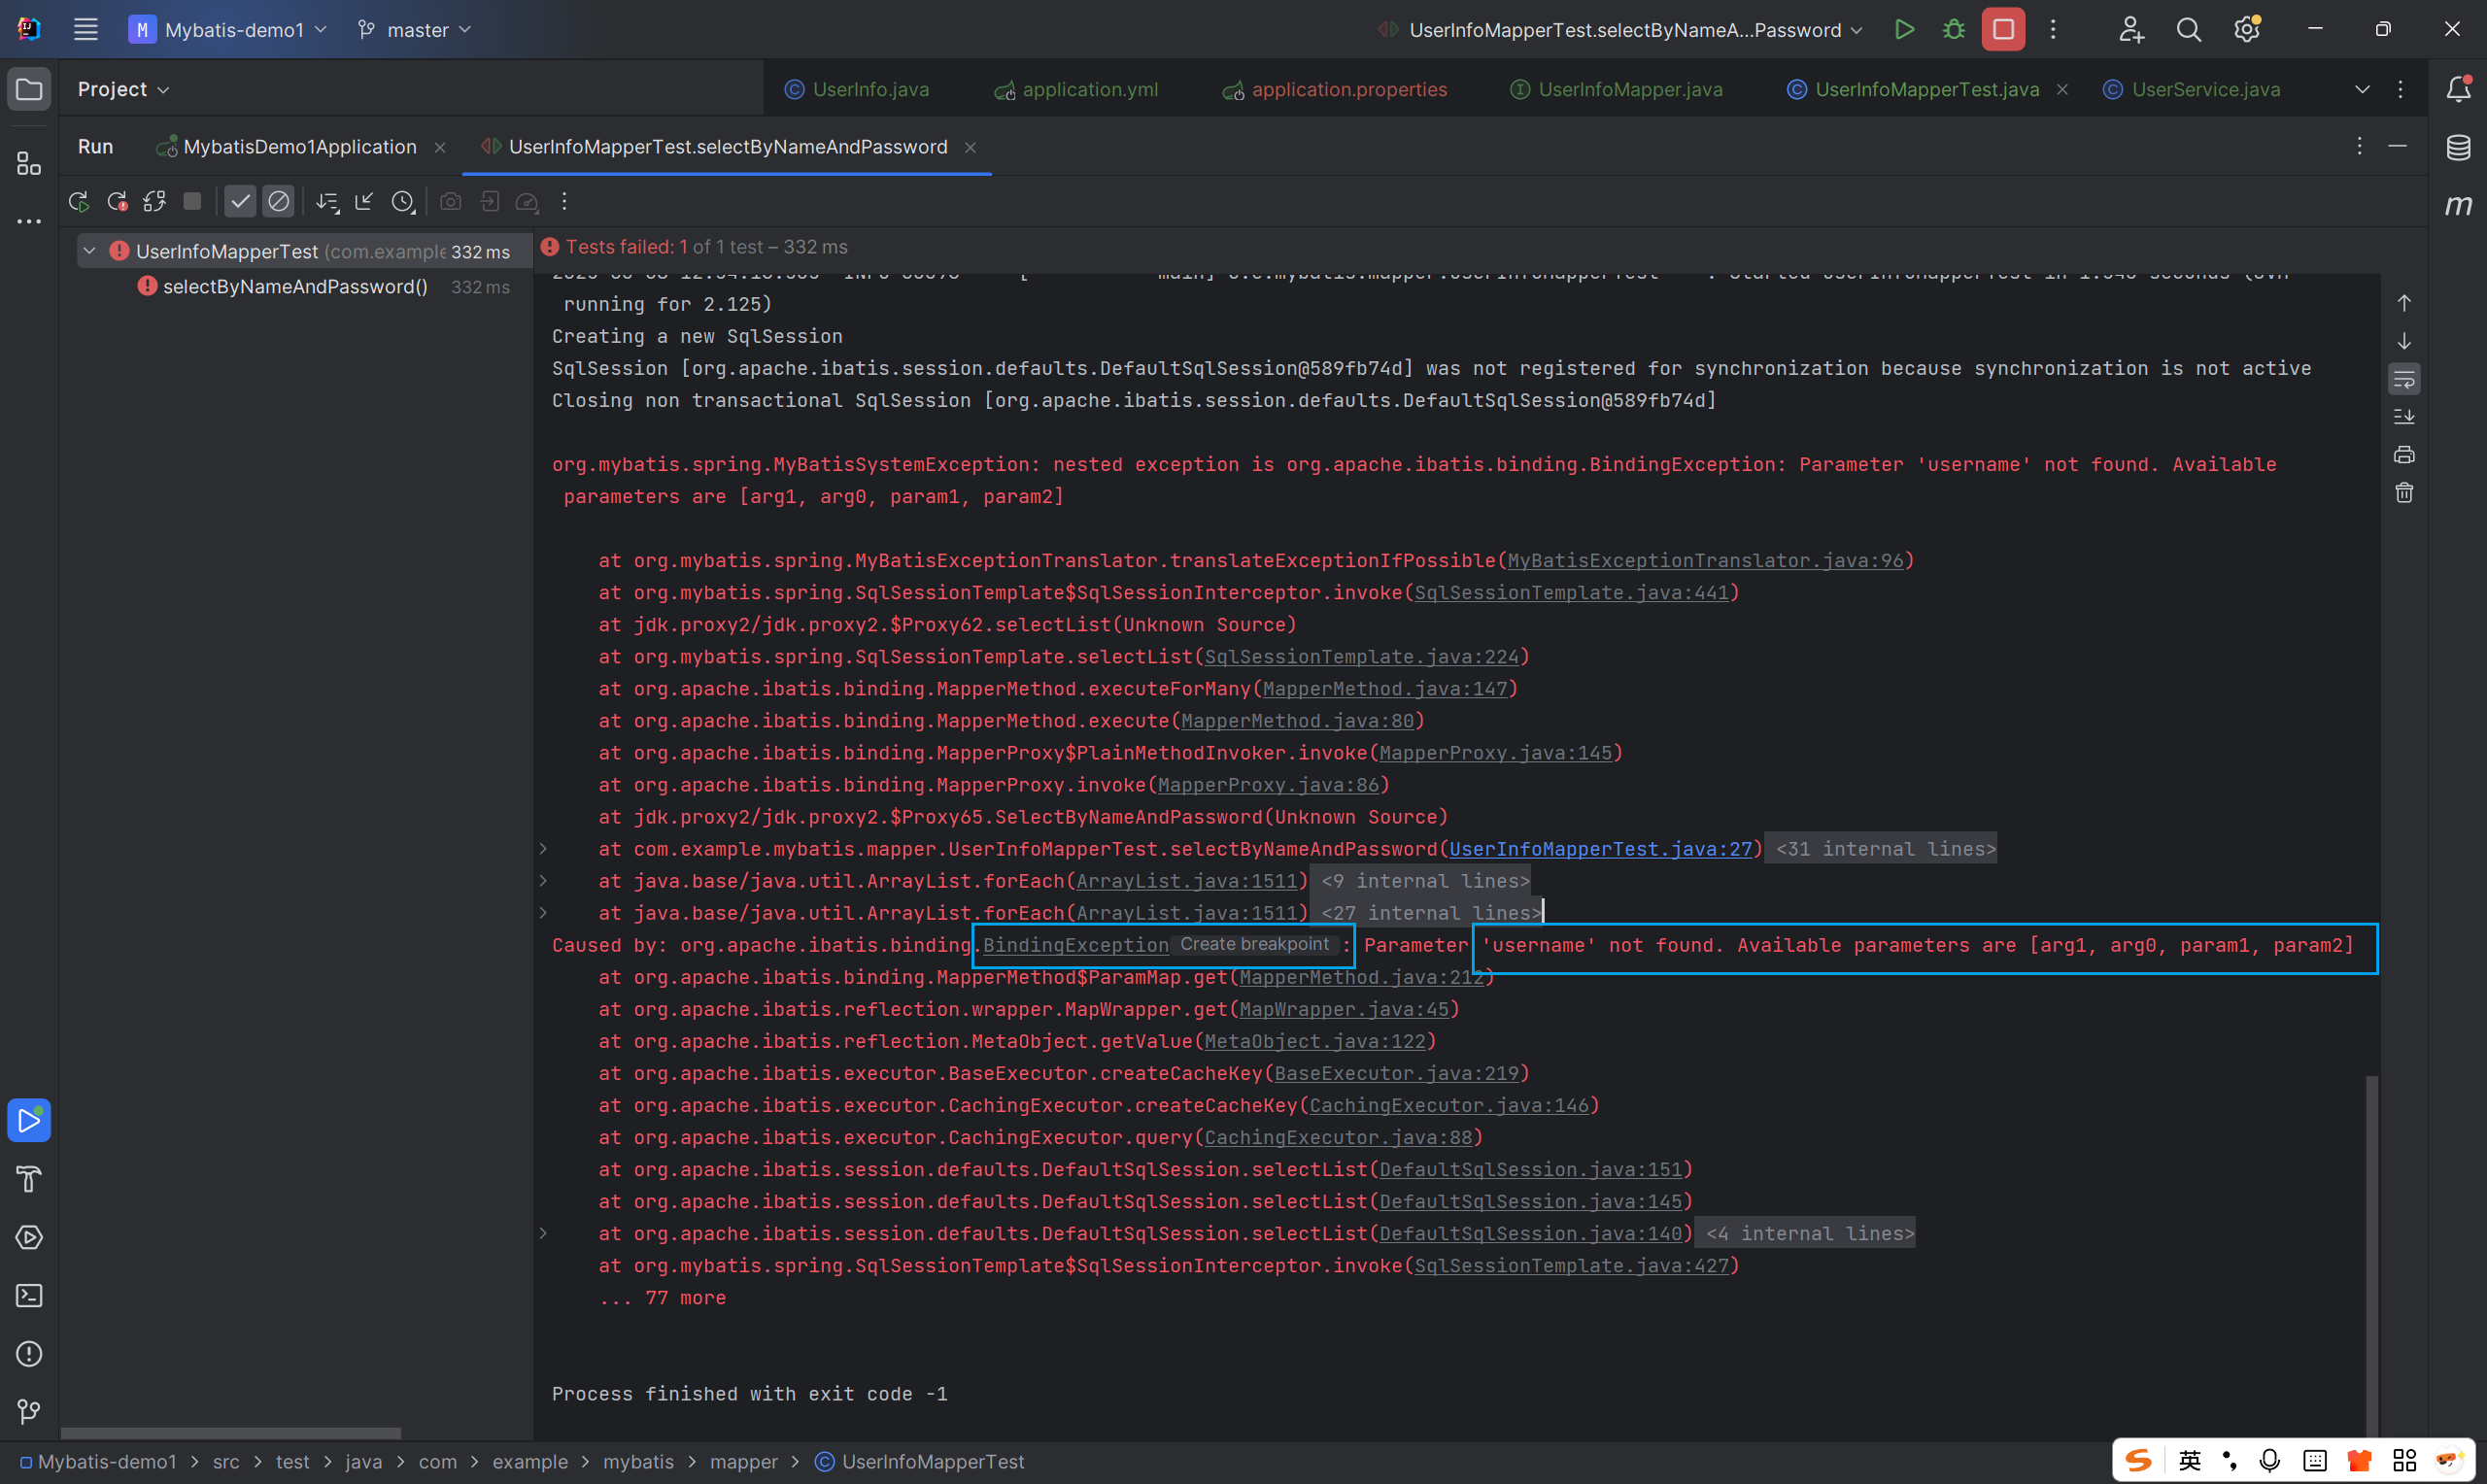This screenshot has height=1484, width=2487.
Task: Open SqlSessionTemplate.java:441 link
Action: (x=1571, y=593)
